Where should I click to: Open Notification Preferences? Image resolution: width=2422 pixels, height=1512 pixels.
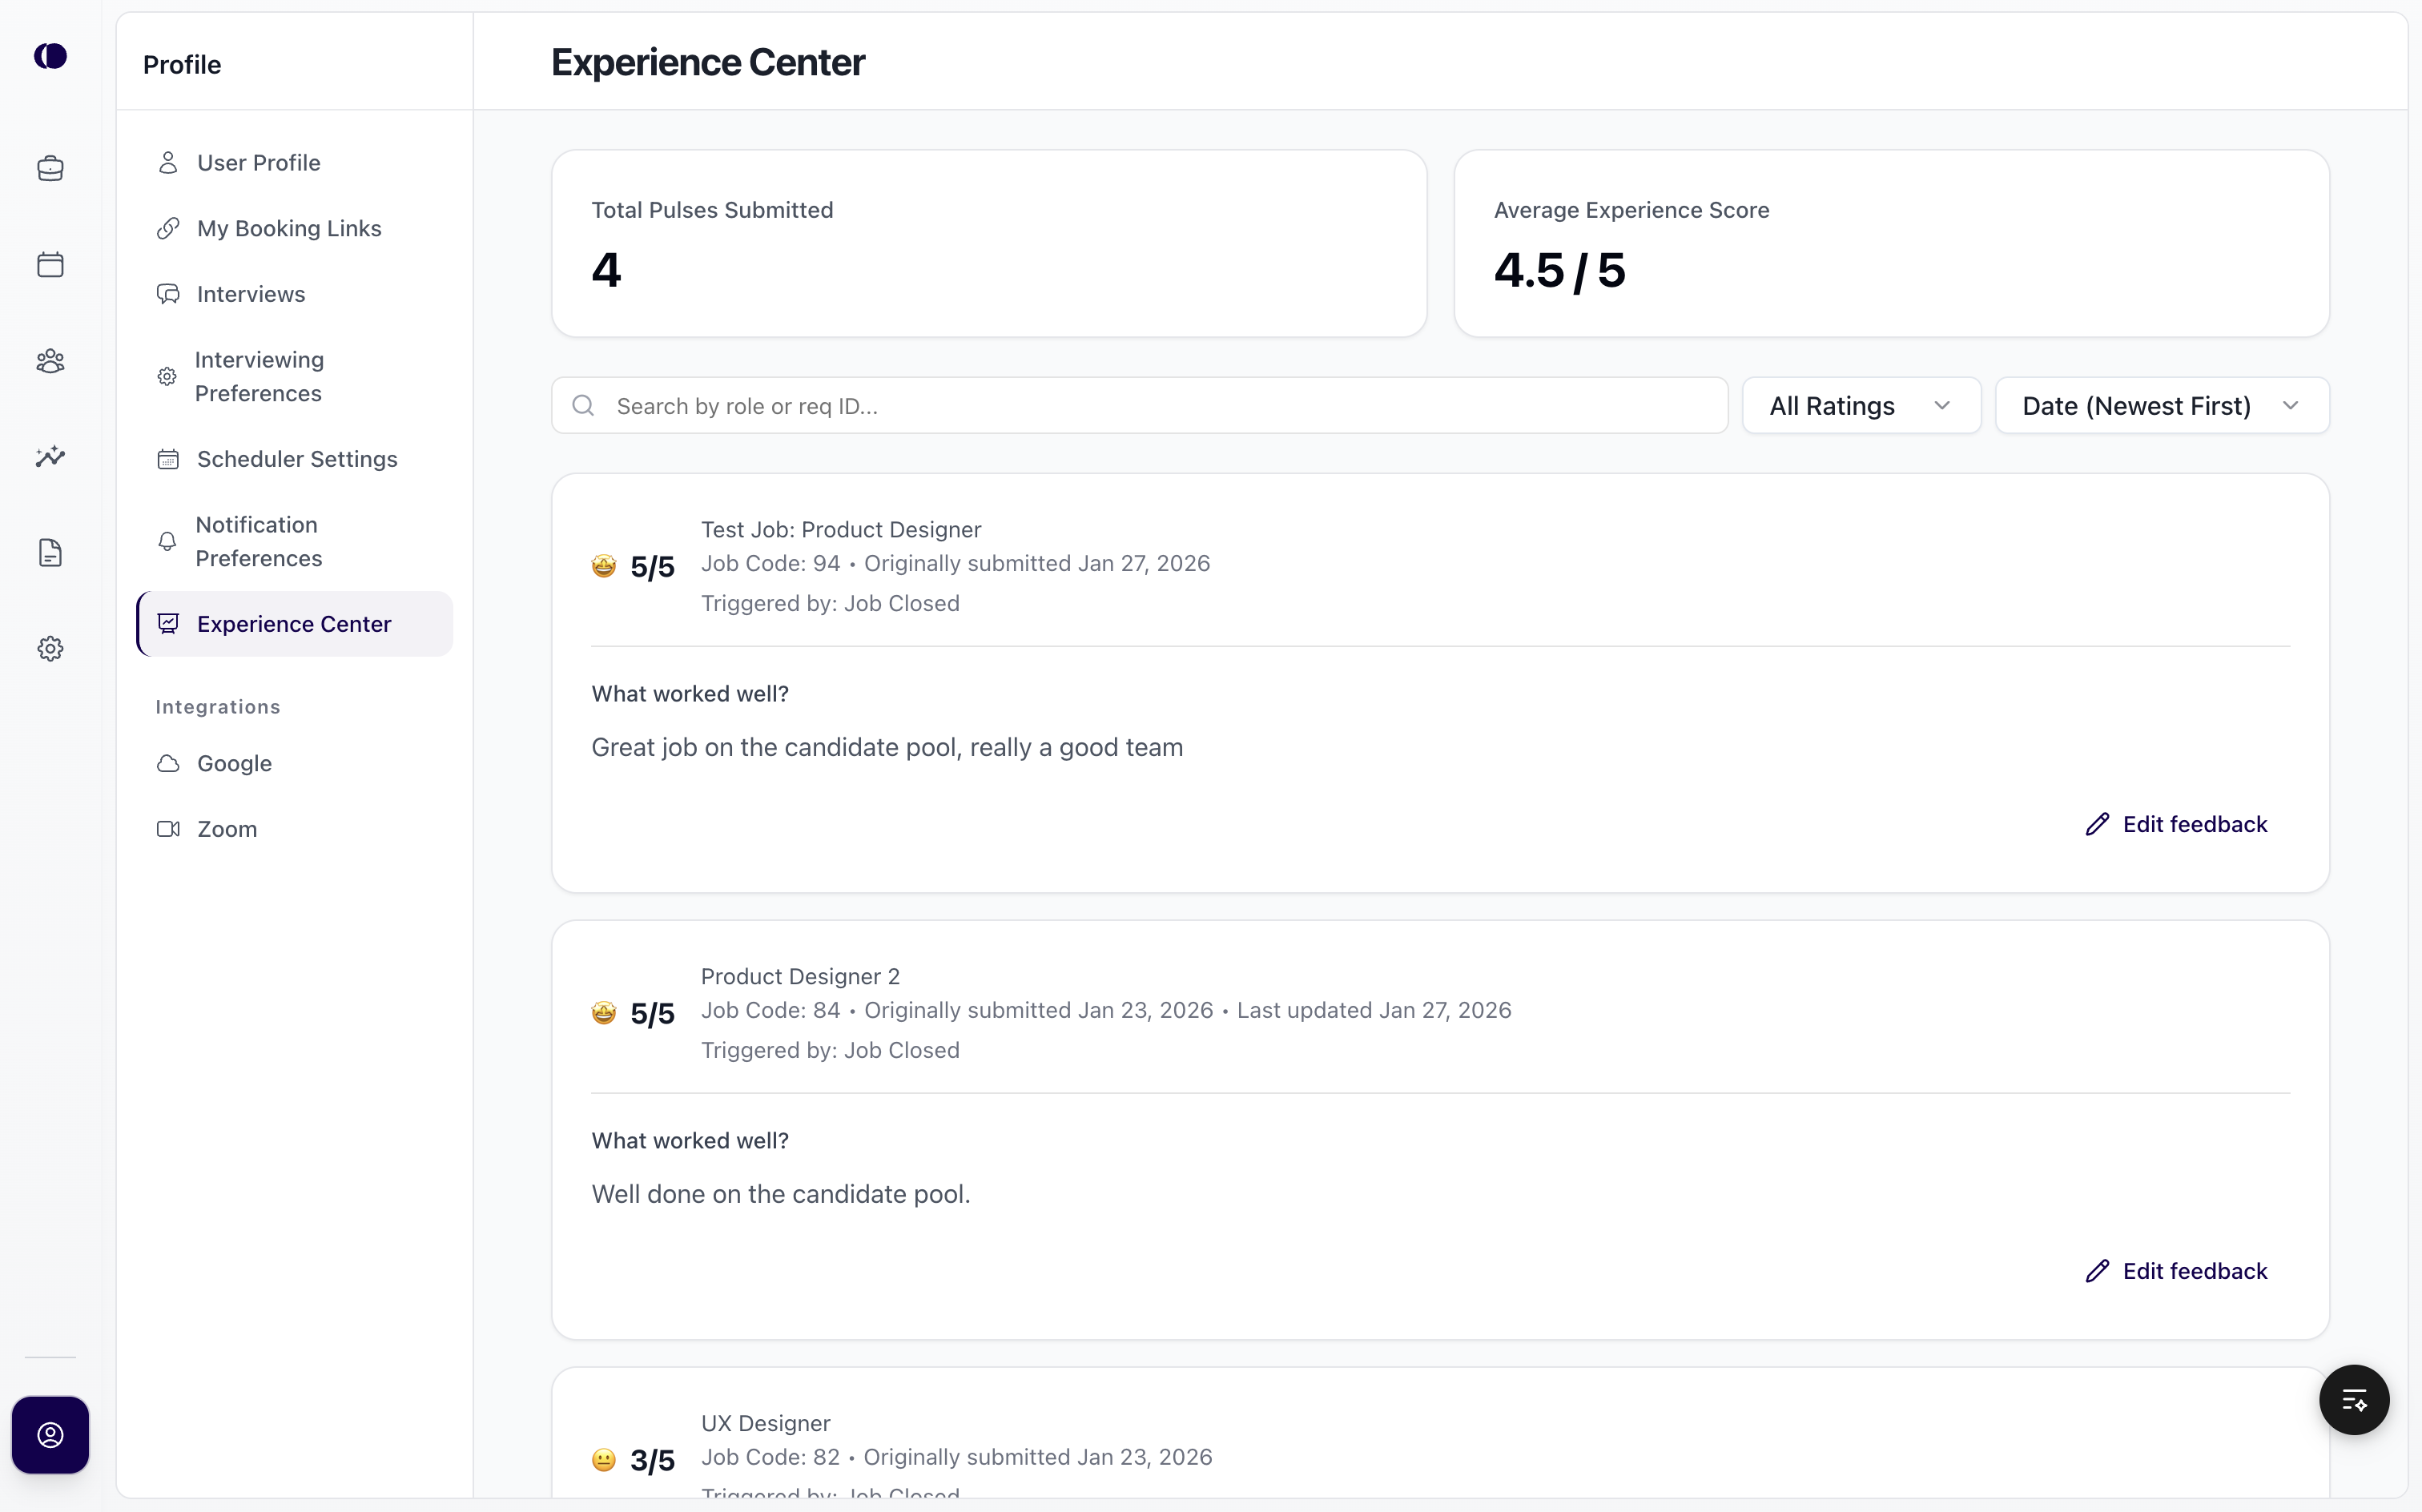[294, 541]
